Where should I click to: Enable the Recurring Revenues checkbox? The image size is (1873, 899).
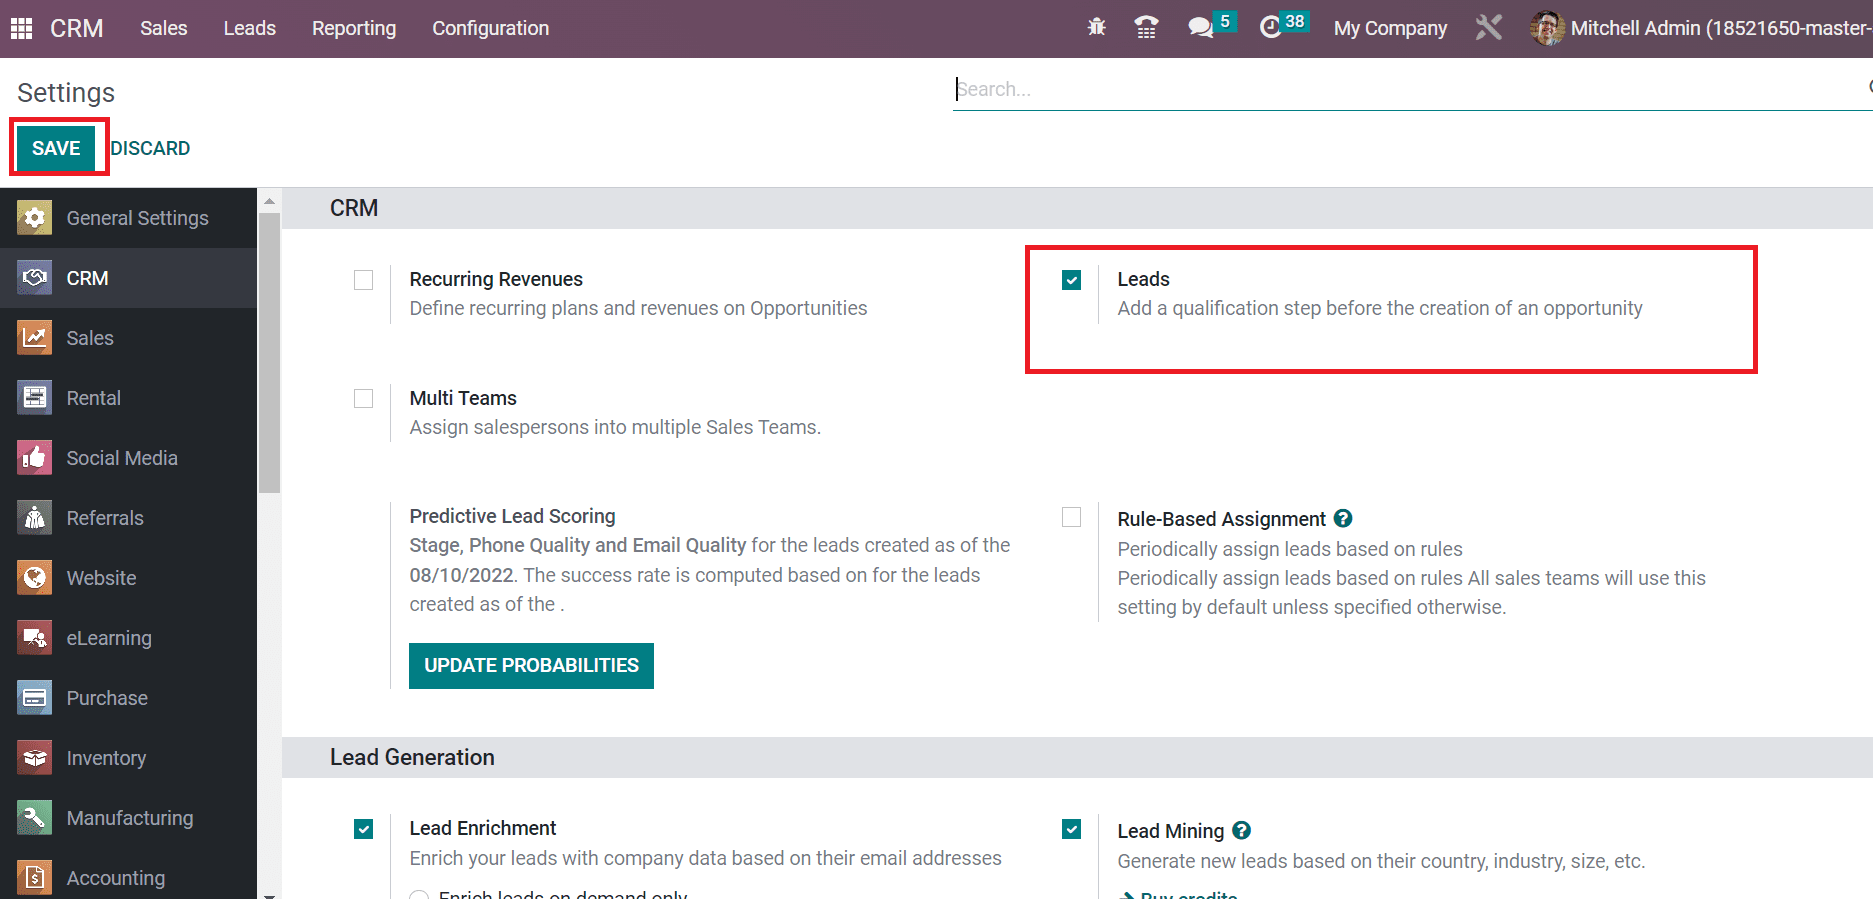(363, 280)
